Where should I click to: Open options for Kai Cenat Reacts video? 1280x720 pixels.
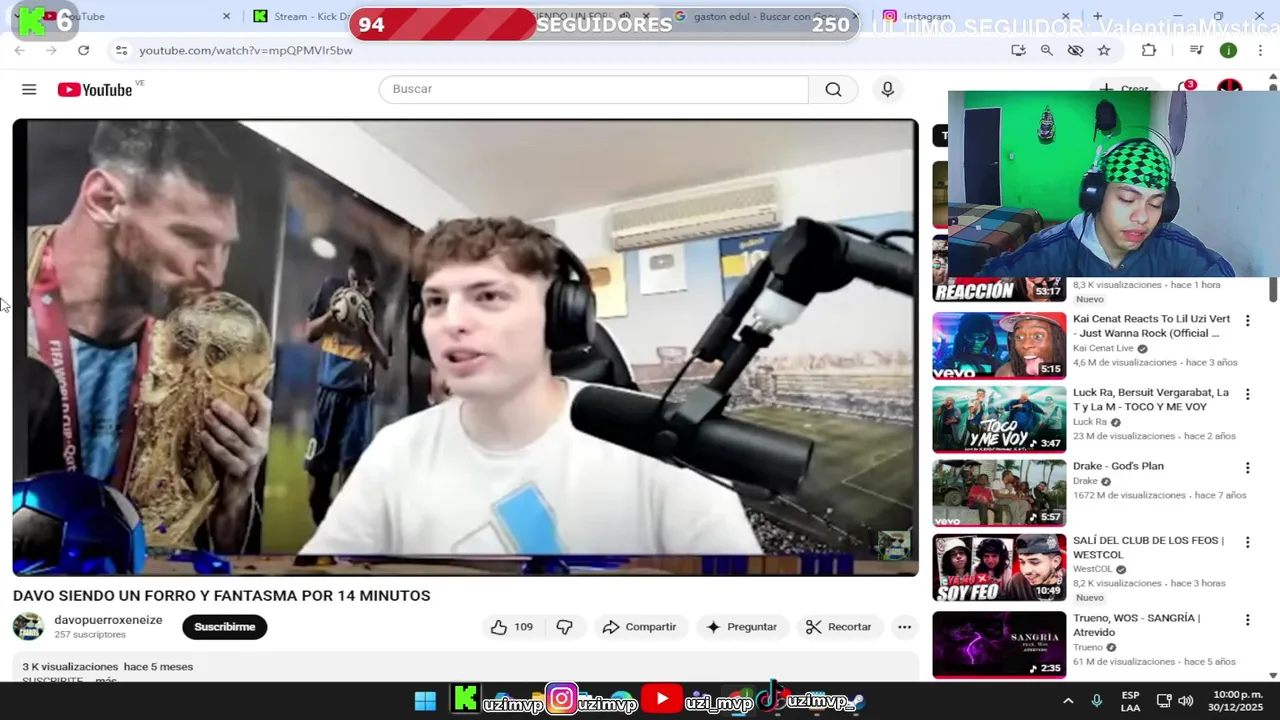click(x=1247, y=321)
